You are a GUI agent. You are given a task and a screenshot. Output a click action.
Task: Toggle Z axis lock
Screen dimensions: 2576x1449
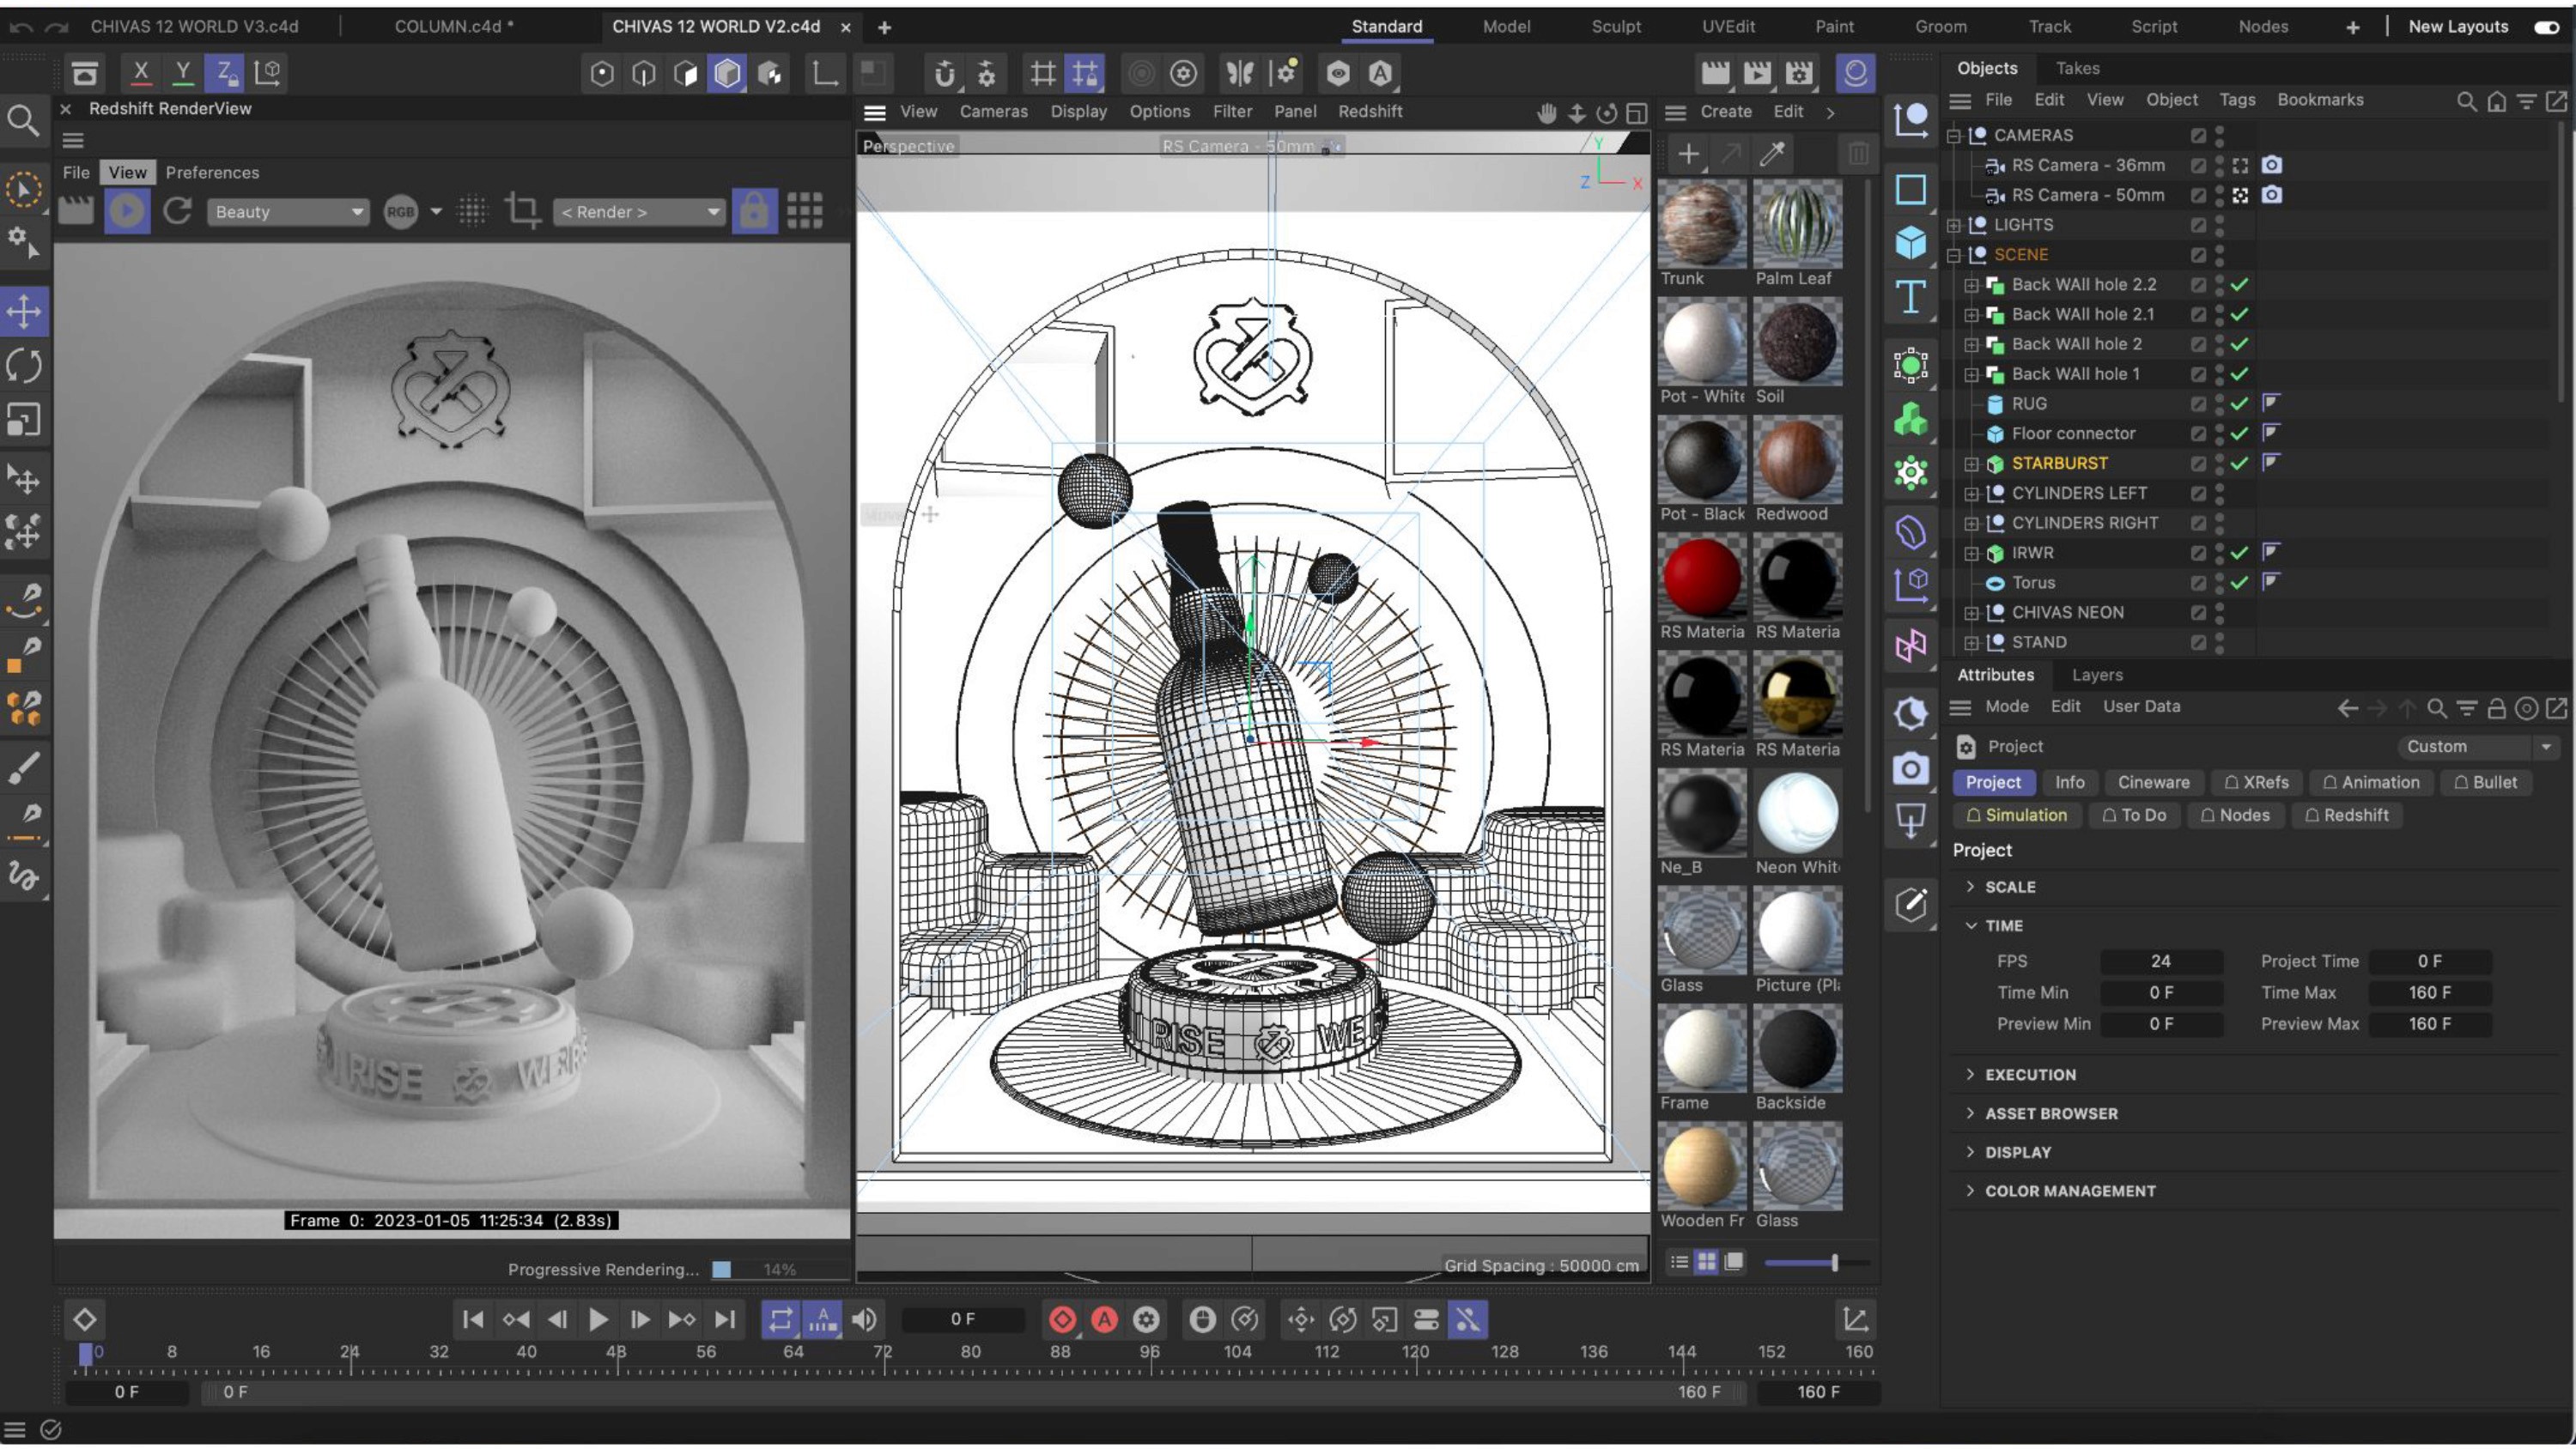click(225, 72)
